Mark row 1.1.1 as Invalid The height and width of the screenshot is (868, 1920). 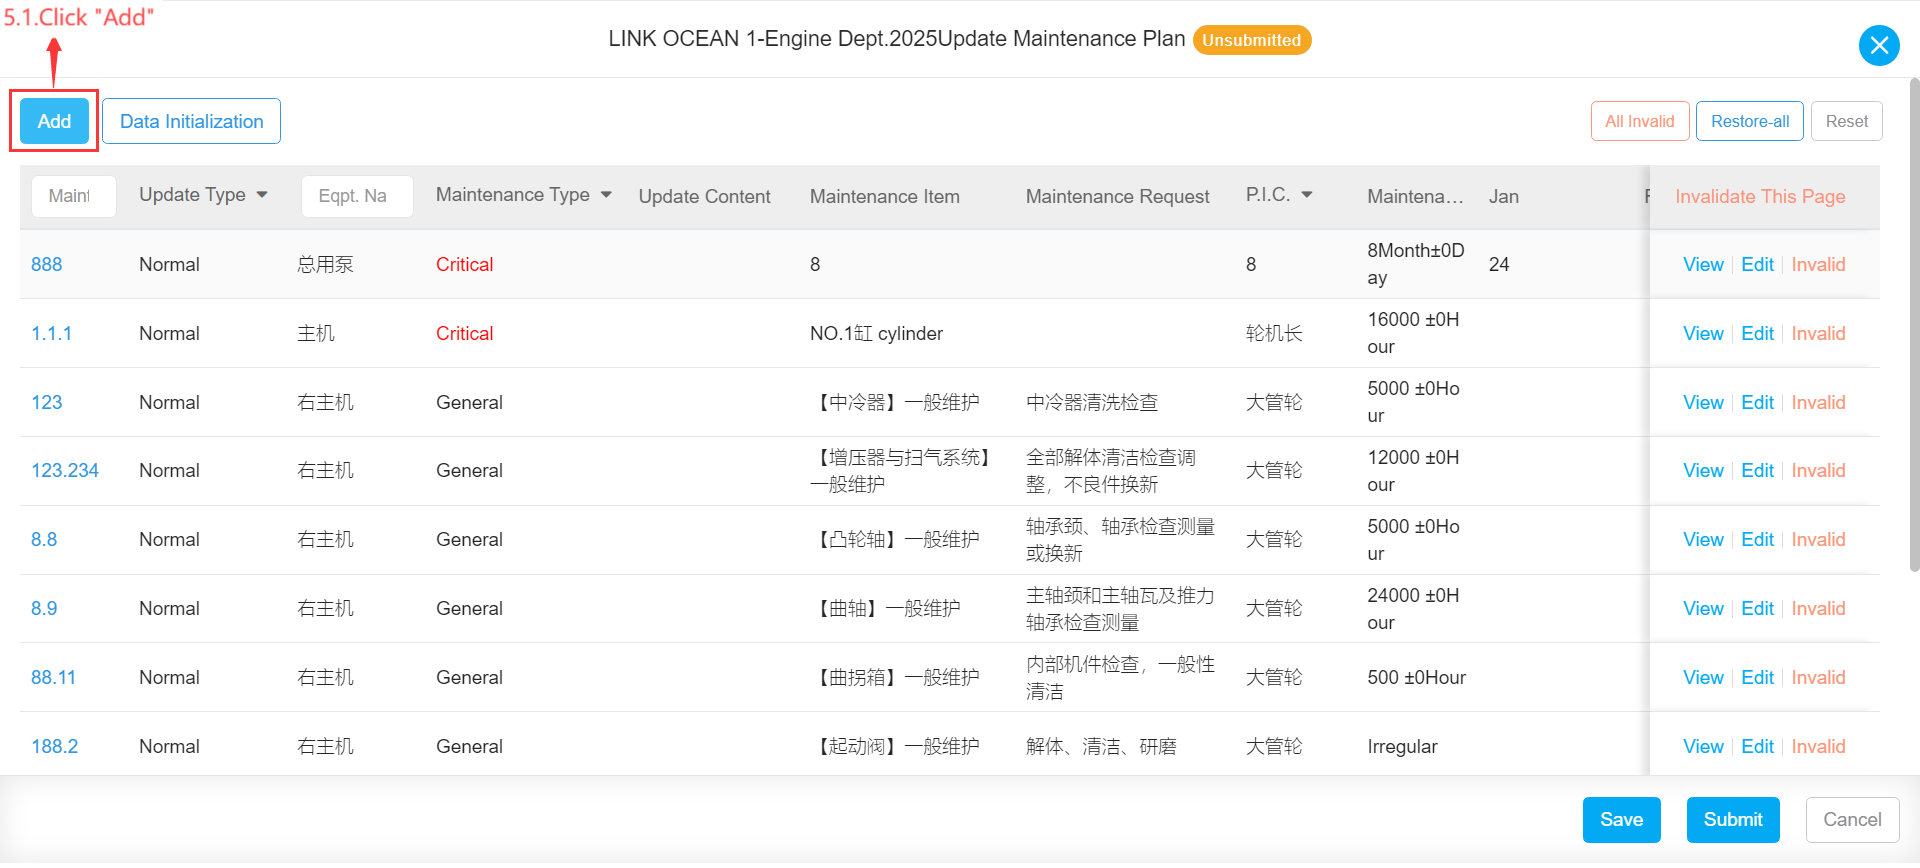tap(1818, 334)
